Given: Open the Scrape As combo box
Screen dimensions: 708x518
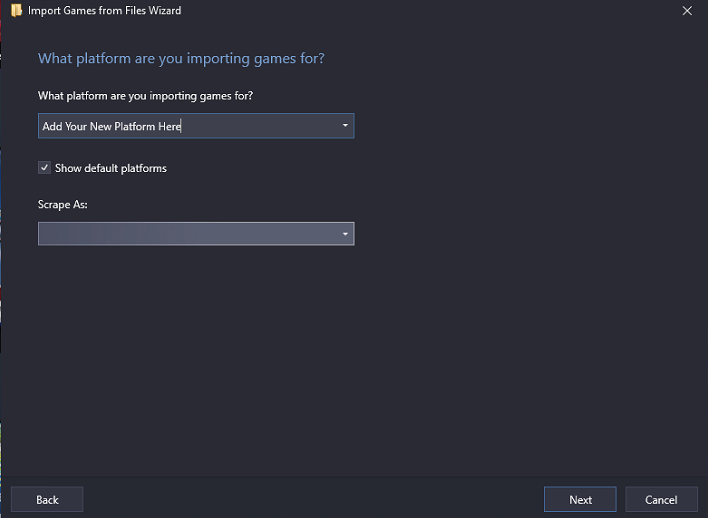Looking at the screenshot, I should tap(196, 233).
